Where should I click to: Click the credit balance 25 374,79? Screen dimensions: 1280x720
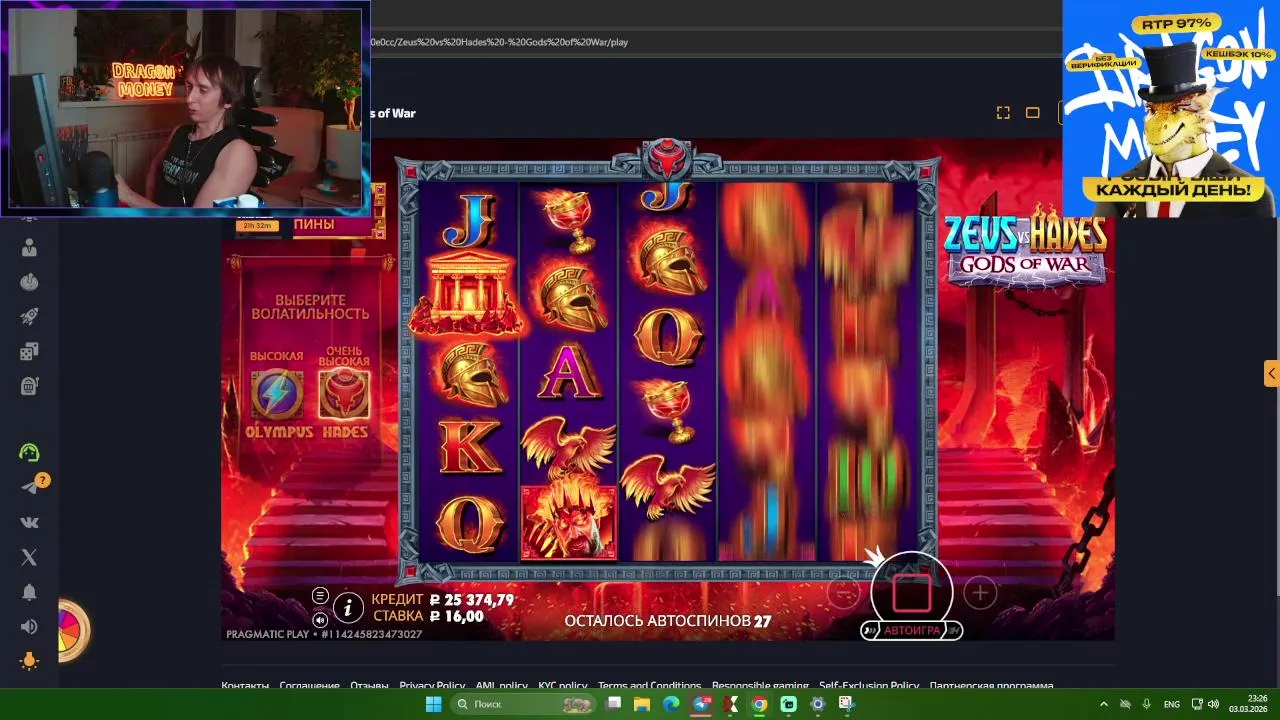471,600
